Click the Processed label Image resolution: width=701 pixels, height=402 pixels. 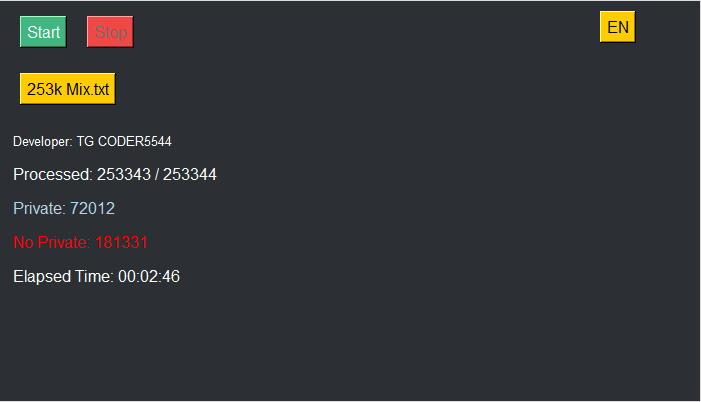click(52, 175)
